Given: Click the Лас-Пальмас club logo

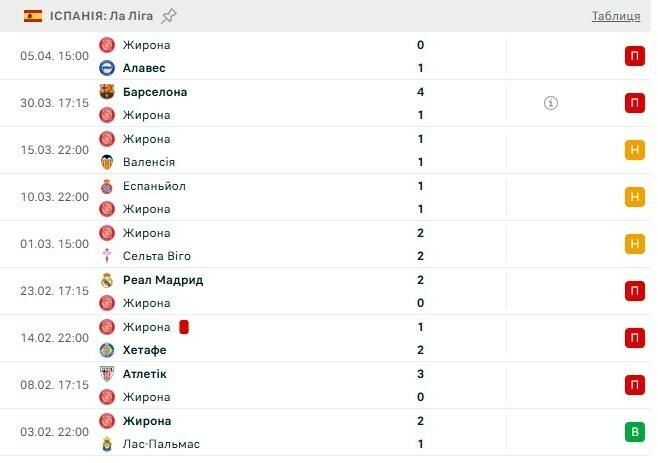Looking at the screenshot, I should (x=107, y=444).
